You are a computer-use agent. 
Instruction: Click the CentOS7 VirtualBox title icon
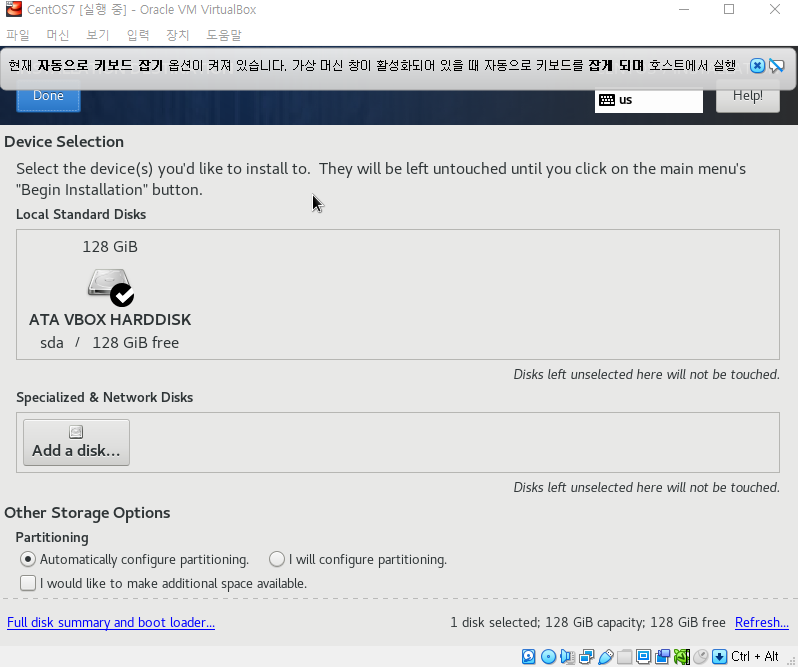(14, 9)
